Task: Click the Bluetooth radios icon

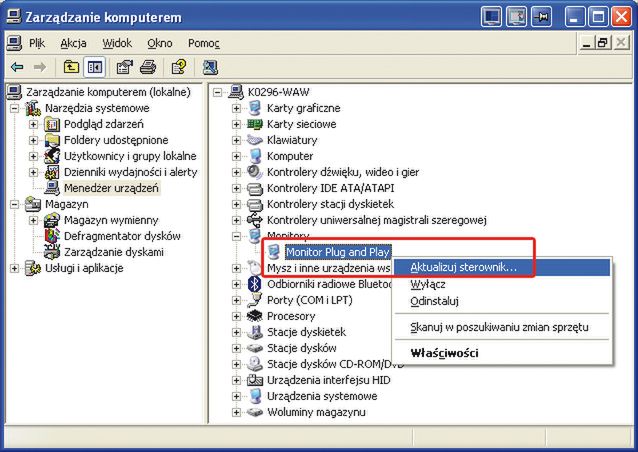Action: click(255, 284)
